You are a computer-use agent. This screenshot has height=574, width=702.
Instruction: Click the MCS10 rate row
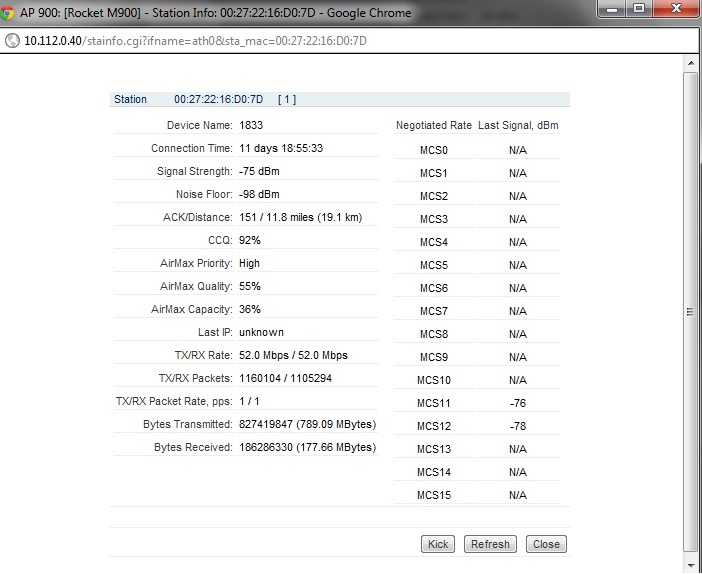pos(477,380)
